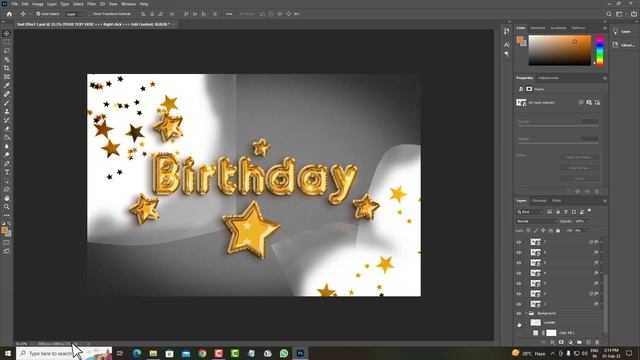Open the collapsed Libraries panel button

pyautogui.click(x=623, y=45)
